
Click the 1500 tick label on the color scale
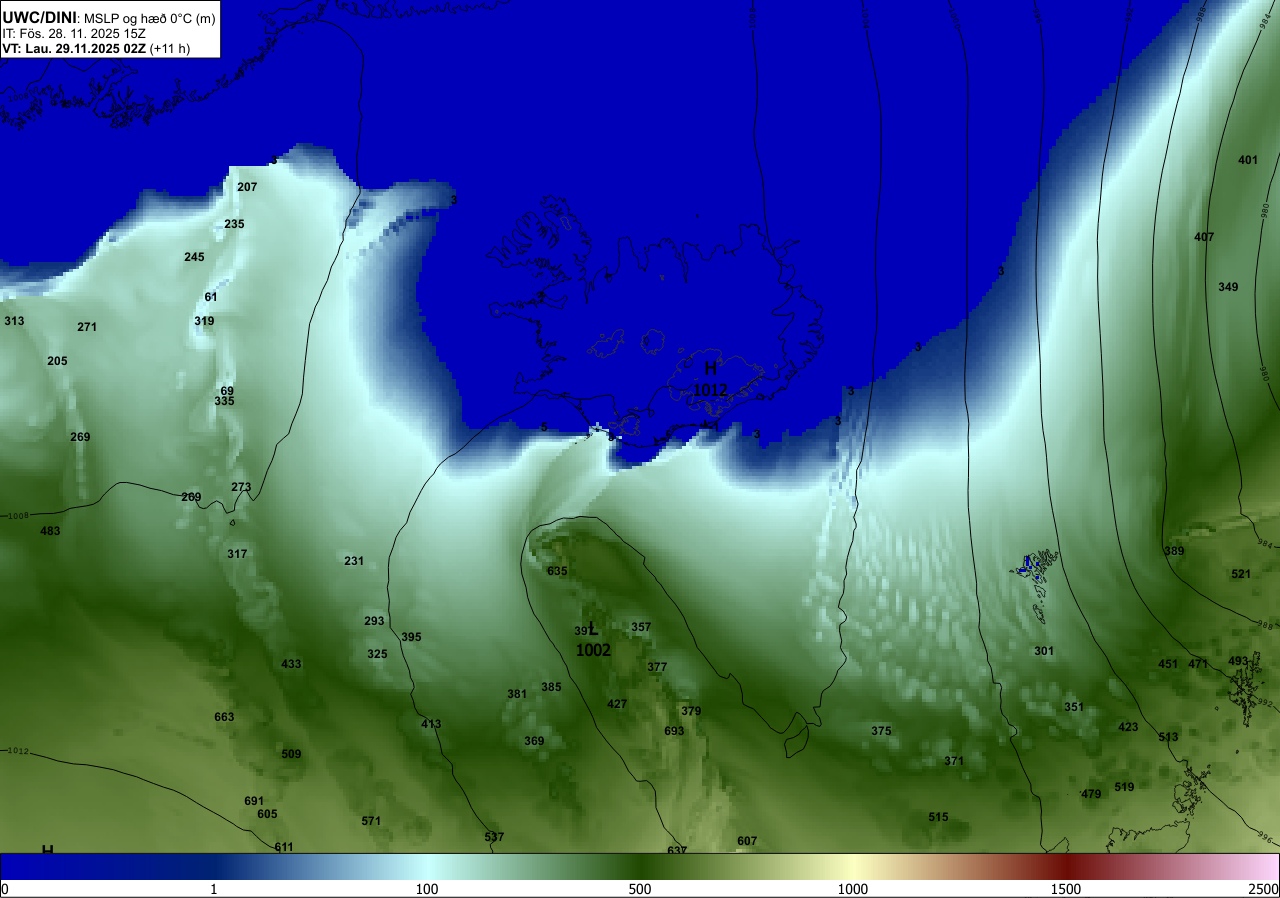click(x=1066, y=889)
